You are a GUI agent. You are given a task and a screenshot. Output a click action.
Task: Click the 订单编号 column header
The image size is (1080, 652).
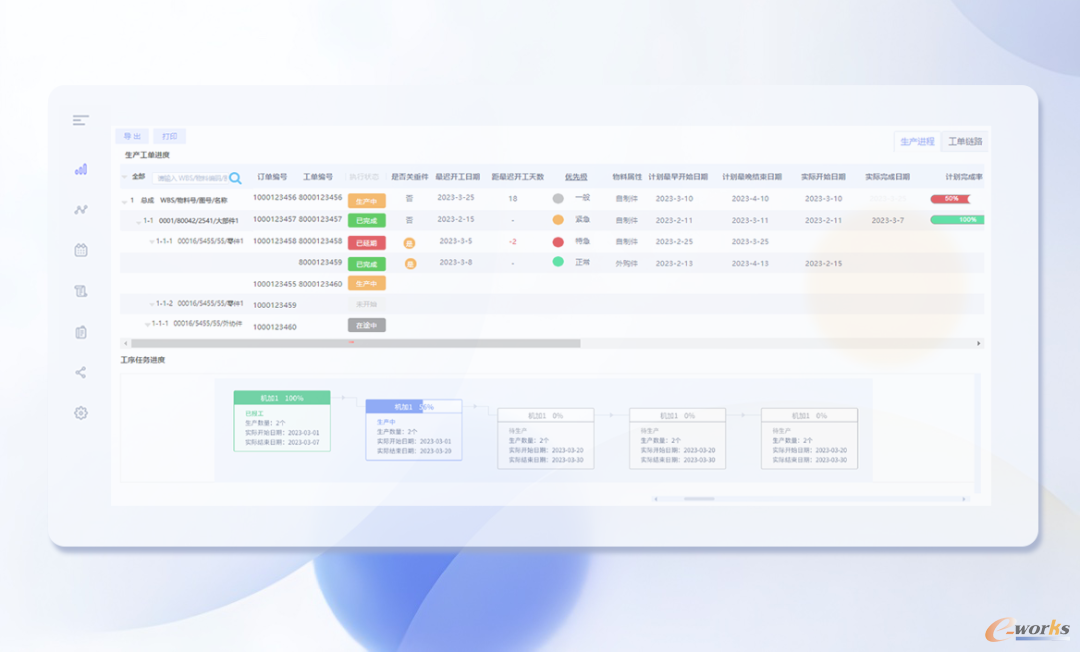[272, 177]
